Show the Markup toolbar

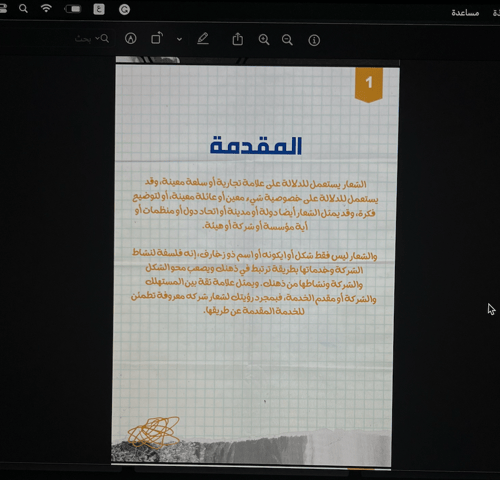130,39
